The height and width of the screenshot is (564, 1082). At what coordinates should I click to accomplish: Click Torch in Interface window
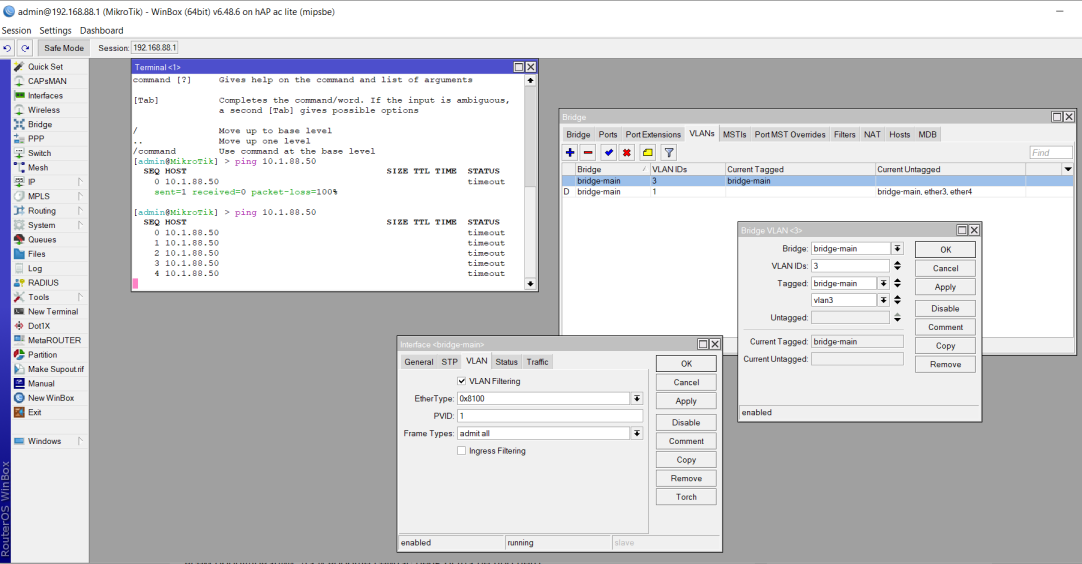click(x=686, y=497)
